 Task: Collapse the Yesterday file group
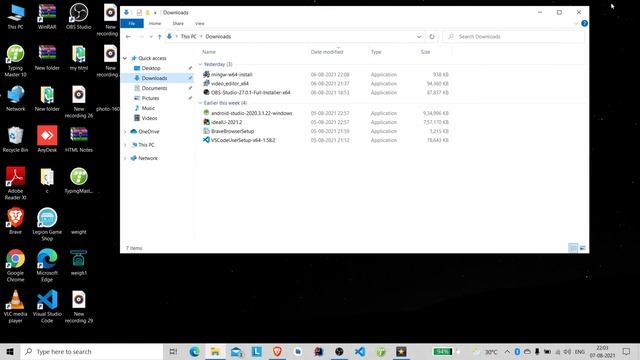[200, 64]
